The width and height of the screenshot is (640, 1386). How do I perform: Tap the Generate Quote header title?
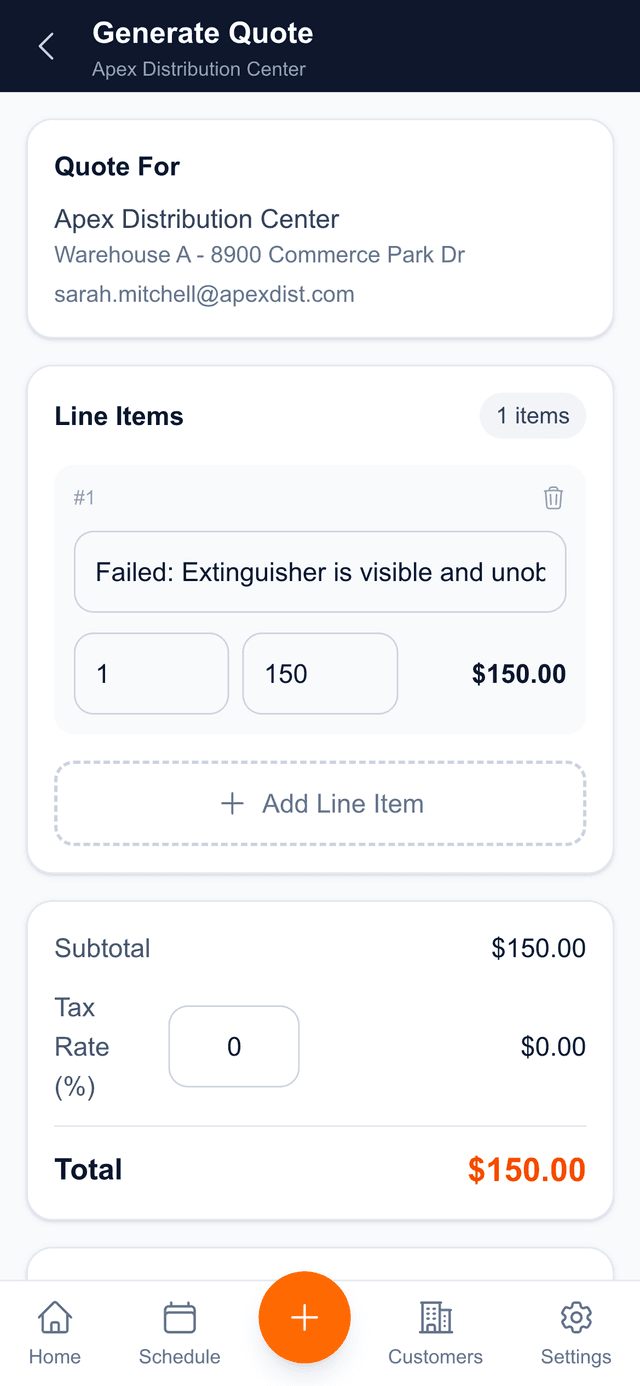(x=203, y=33)
